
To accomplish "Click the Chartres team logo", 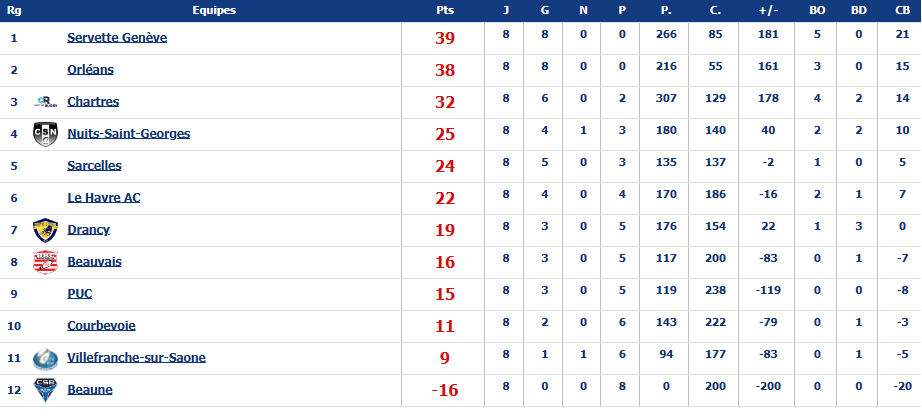I will [x=45, y=102].
